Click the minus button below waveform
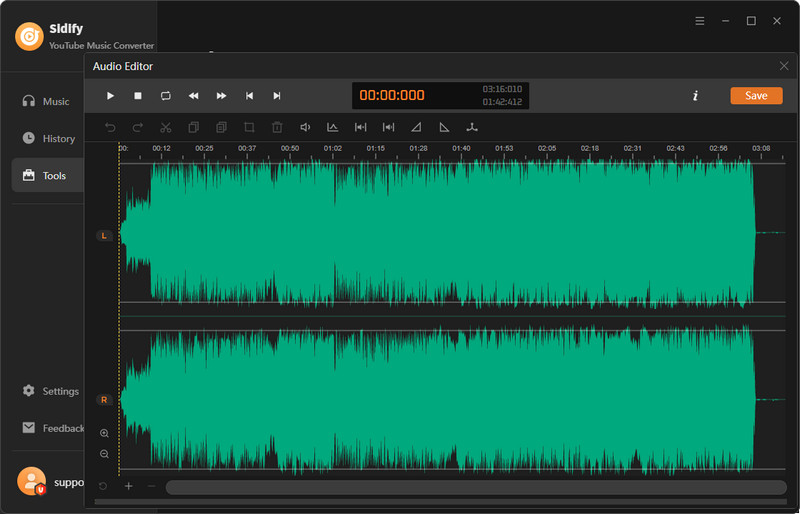 152,486
